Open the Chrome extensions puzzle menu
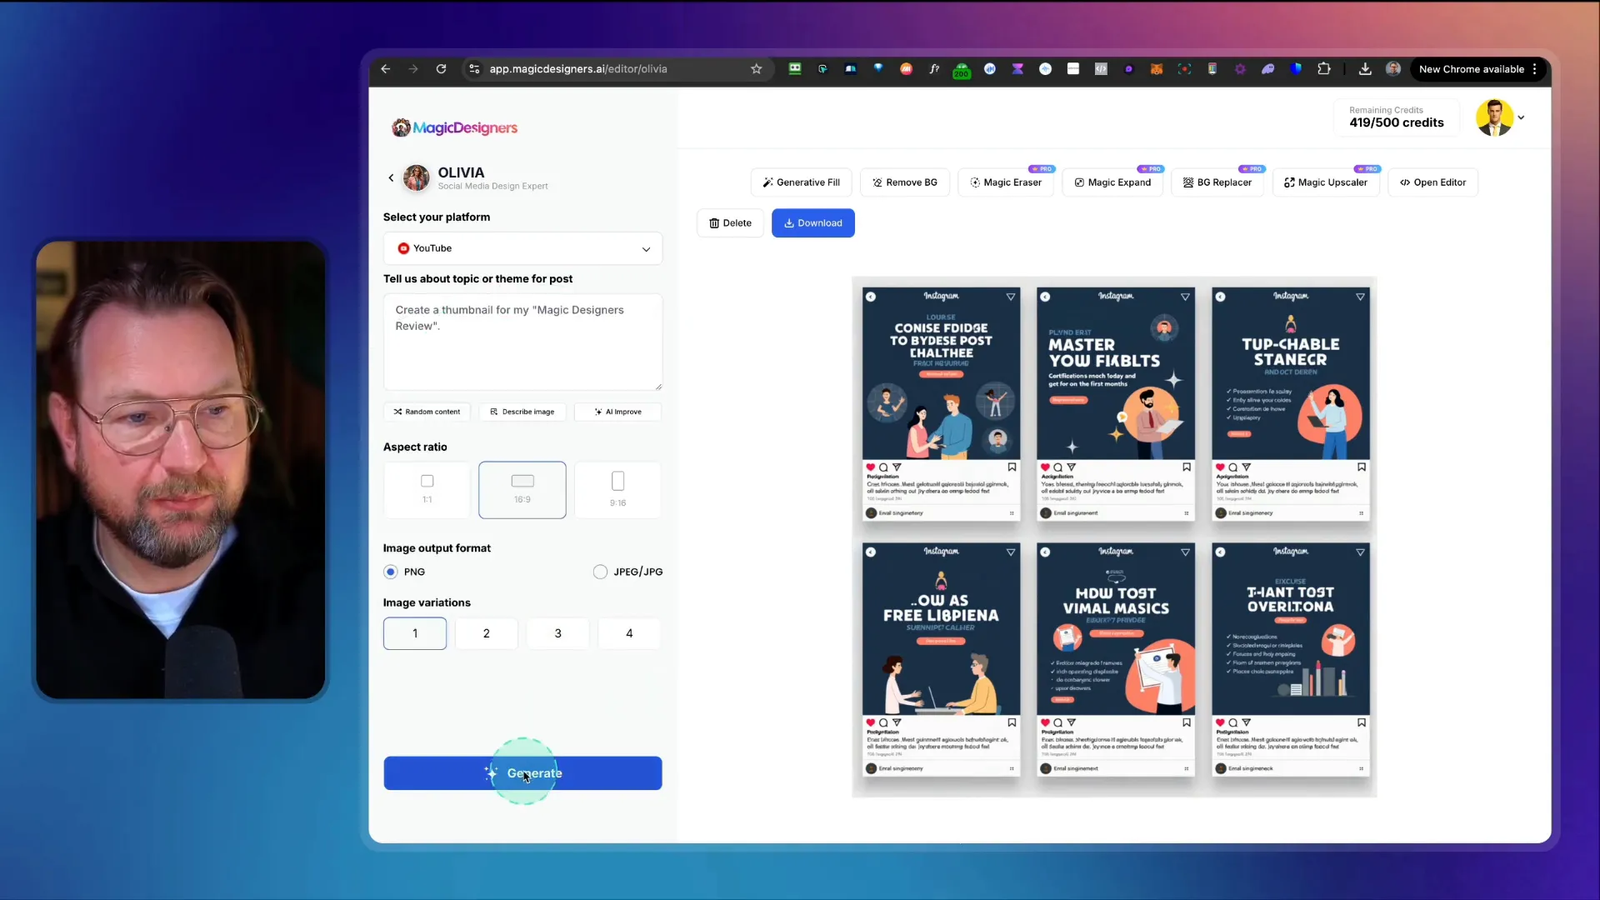 tap(1324, 69)
